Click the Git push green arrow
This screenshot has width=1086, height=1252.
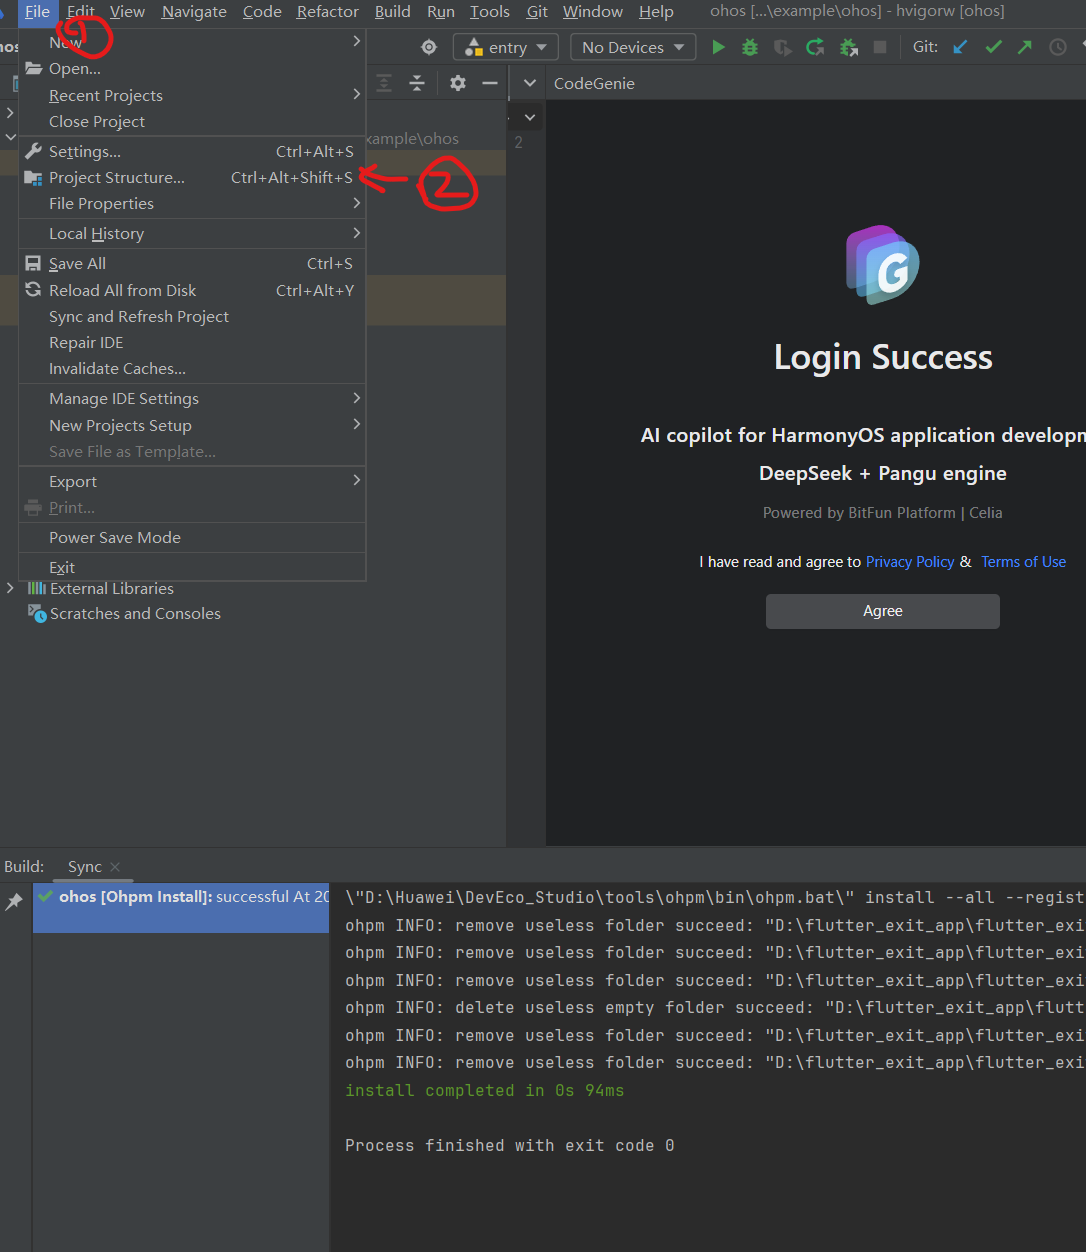pos(1025,47)
